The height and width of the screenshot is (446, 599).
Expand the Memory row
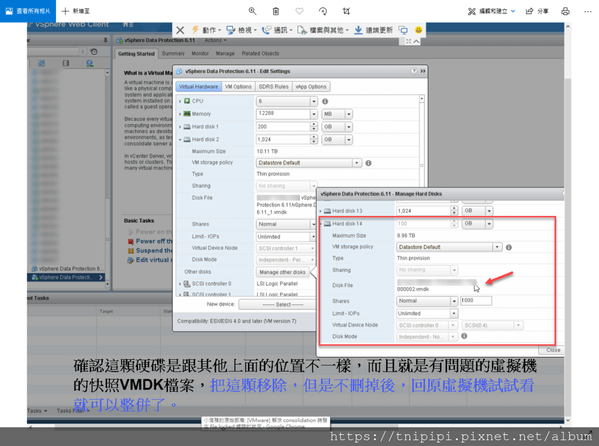[180, 114]
